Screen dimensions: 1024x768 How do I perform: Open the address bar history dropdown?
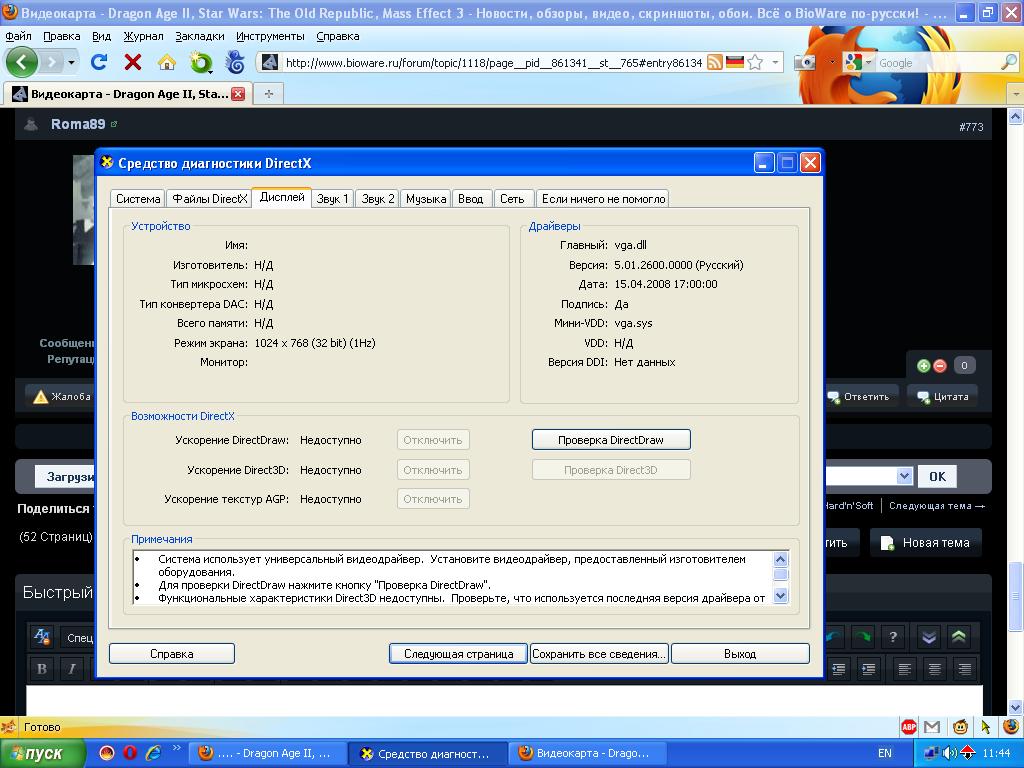(775, 63)
